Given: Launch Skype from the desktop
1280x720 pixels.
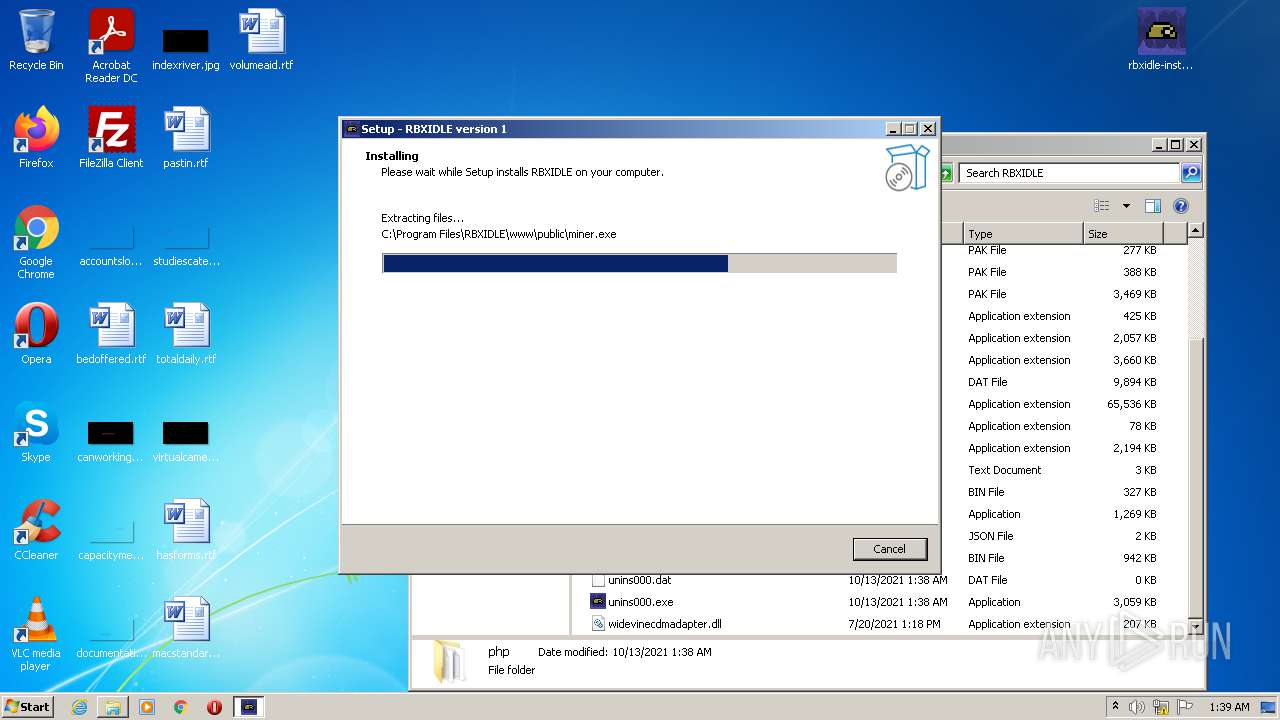Looking at the screenshot, I should 36,432.
